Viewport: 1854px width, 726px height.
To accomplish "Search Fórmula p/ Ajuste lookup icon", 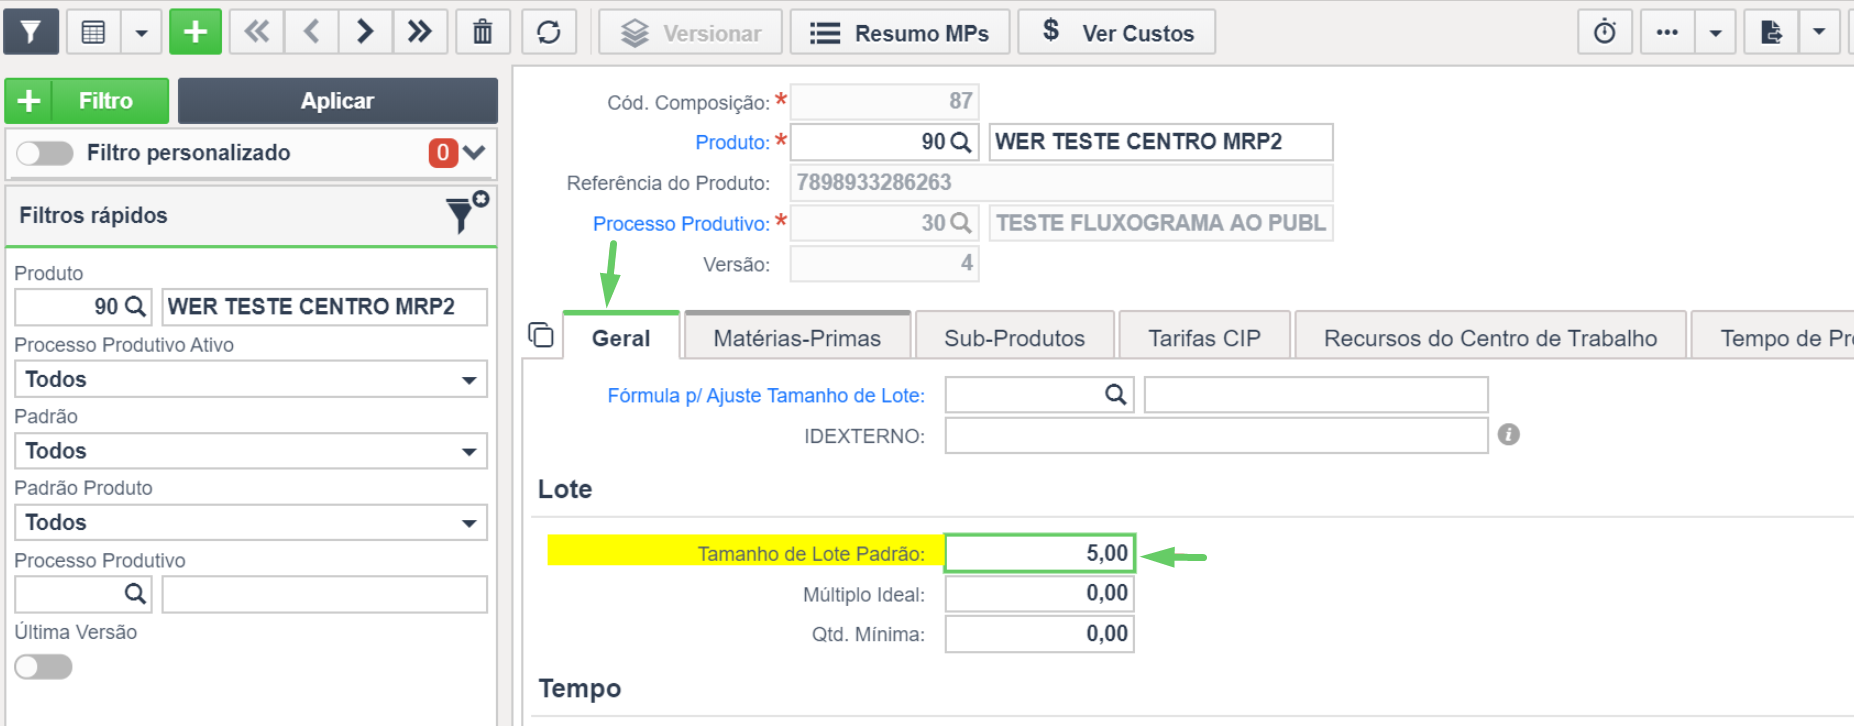I will click(x=1116, y=395).
